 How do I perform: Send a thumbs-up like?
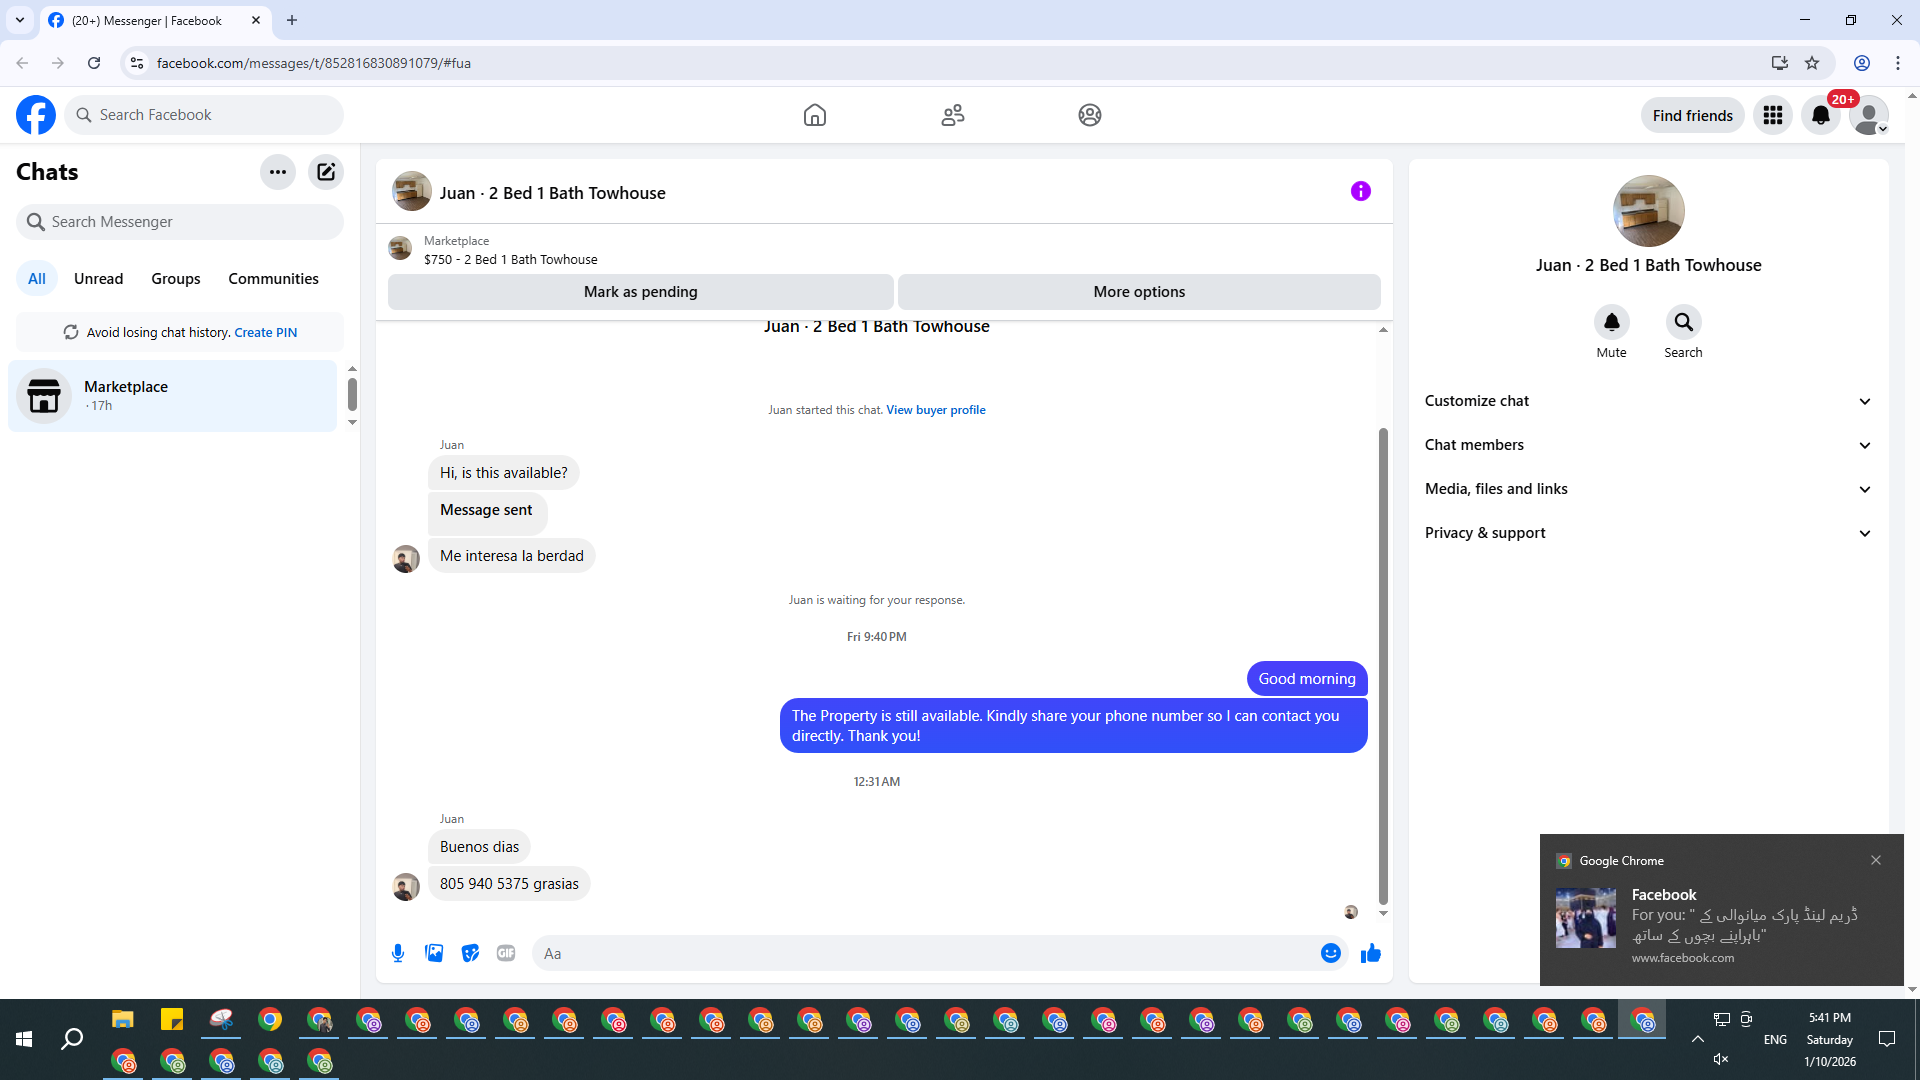tap(1370, 953)
